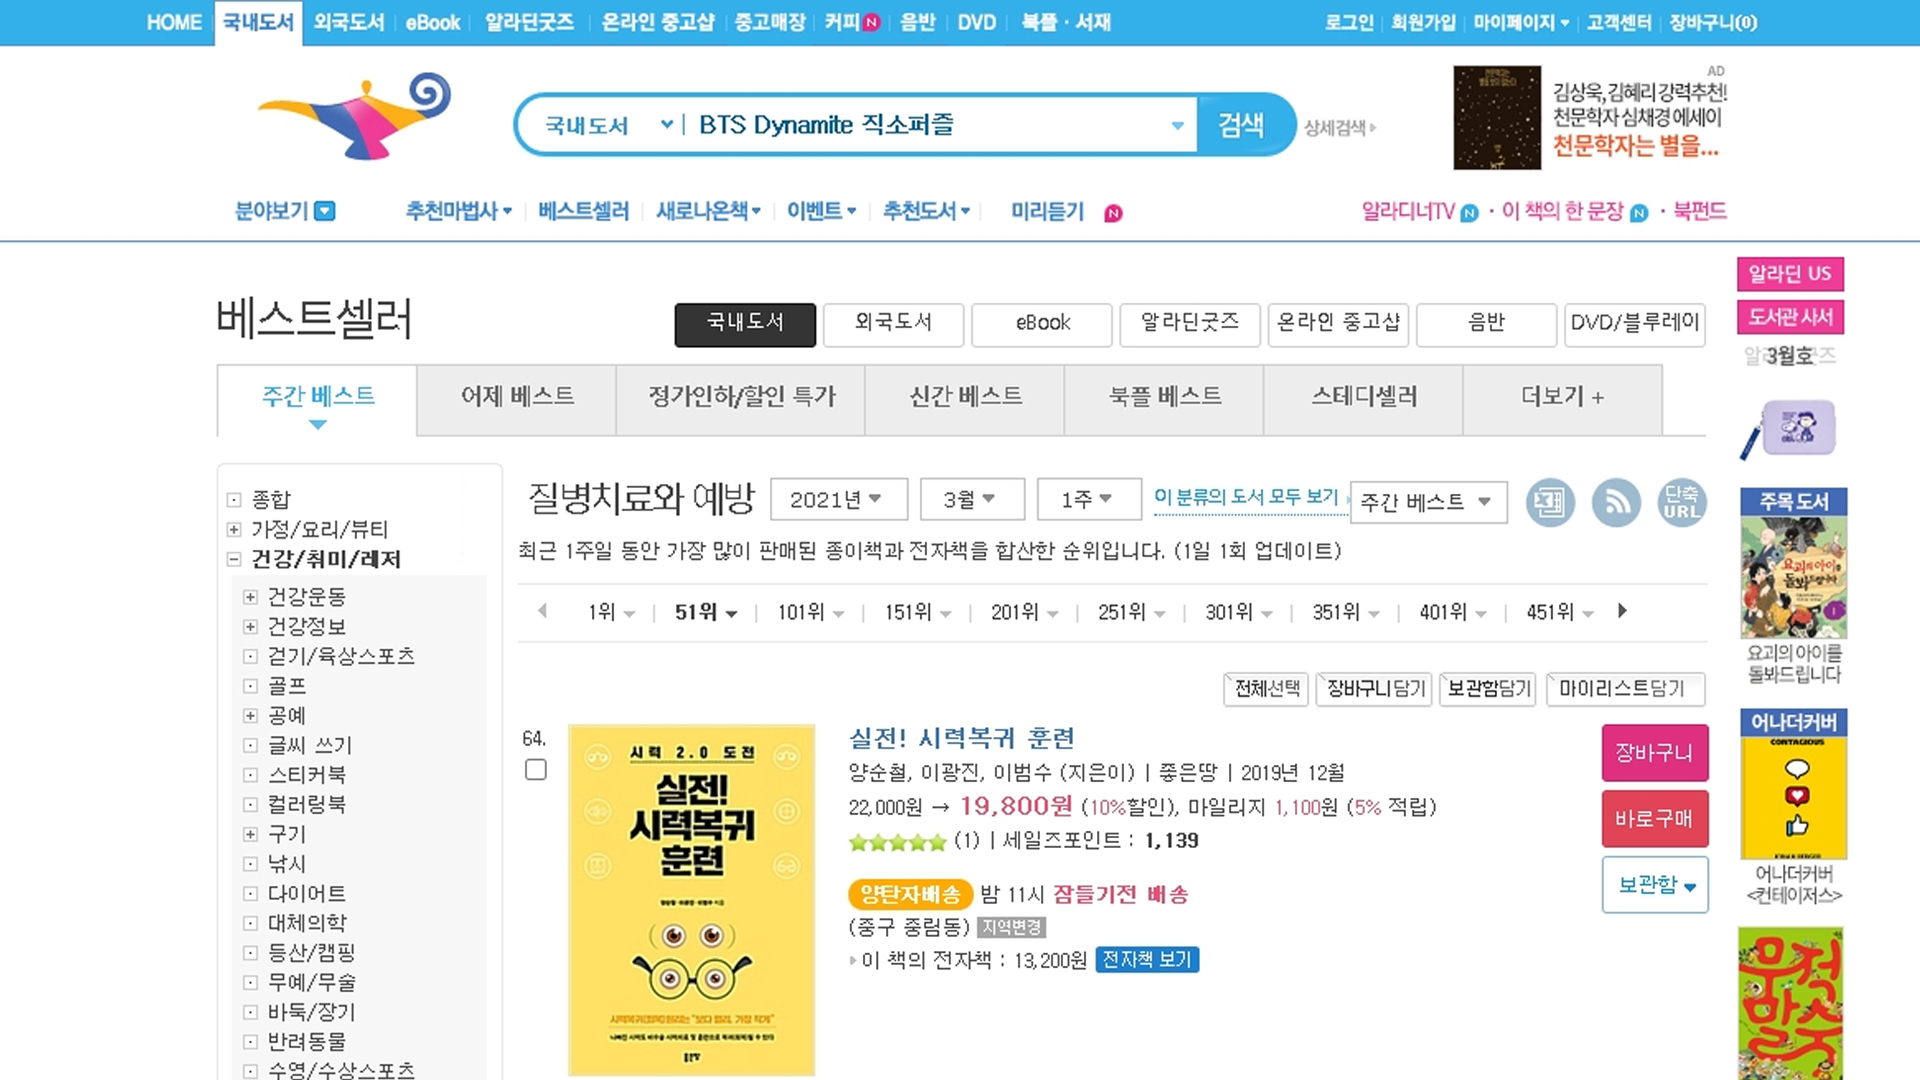Expand the 건강운동 subcategory
Screen dimensions: 1920x1080
pyautogui.click(x=250, y=597)
